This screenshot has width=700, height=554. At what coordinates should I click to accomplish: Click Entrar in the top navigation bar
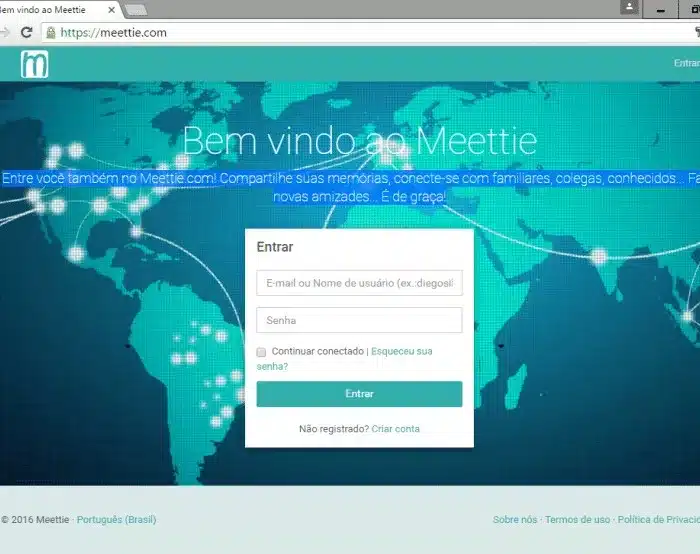686,63
